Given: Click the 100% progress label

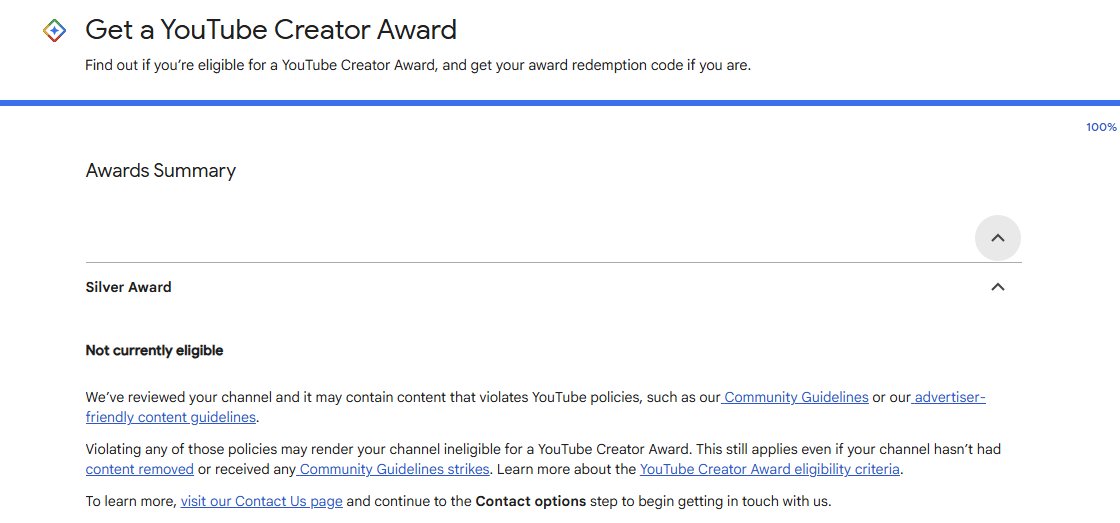Looking at the screenshot, I should click(1101, 127).
